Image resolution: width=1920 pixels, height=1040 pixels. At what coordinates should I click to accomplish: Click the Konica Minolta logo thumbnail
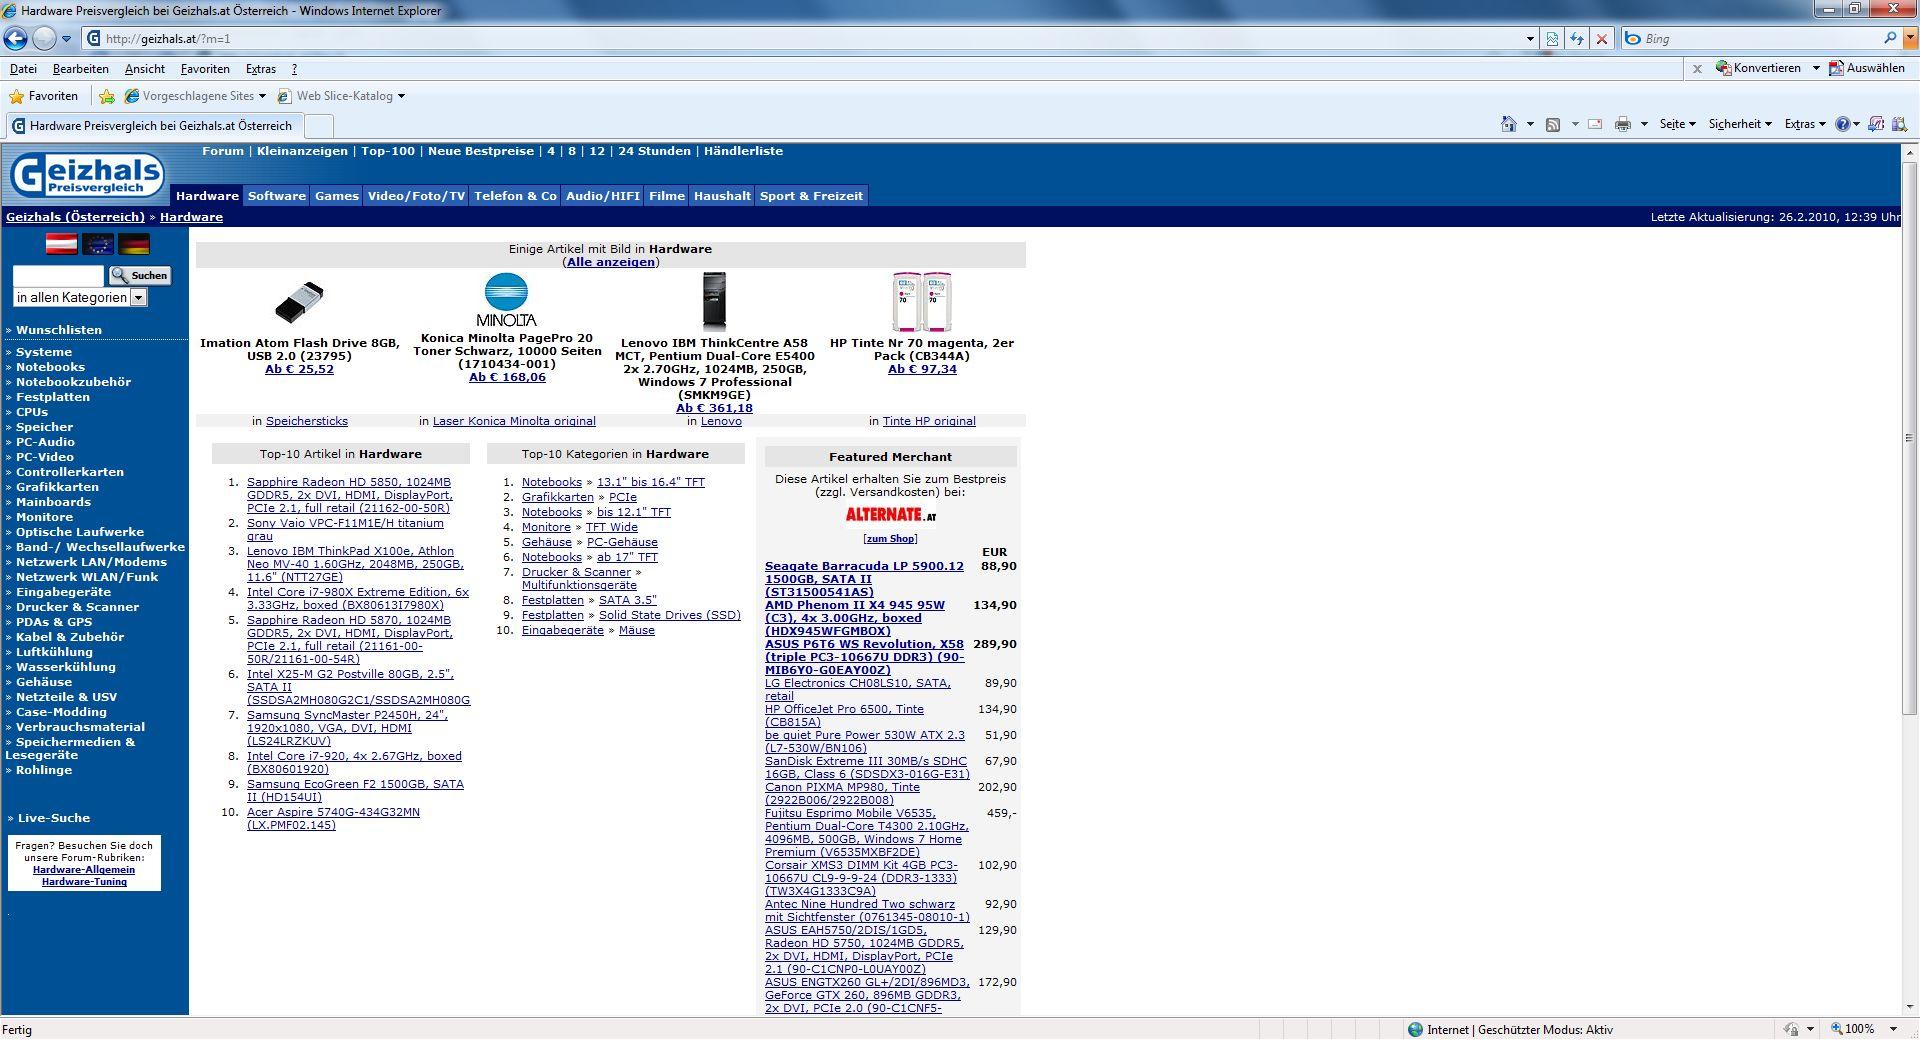(507, 300)
